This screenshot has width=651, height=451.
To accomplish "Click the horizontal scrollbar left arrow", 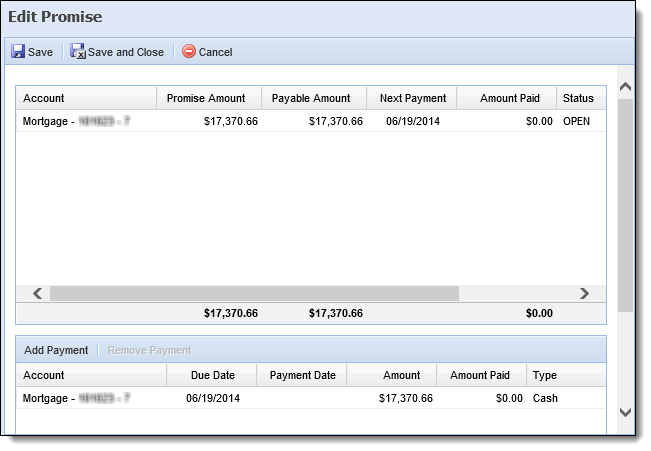I will pos(37,294).
